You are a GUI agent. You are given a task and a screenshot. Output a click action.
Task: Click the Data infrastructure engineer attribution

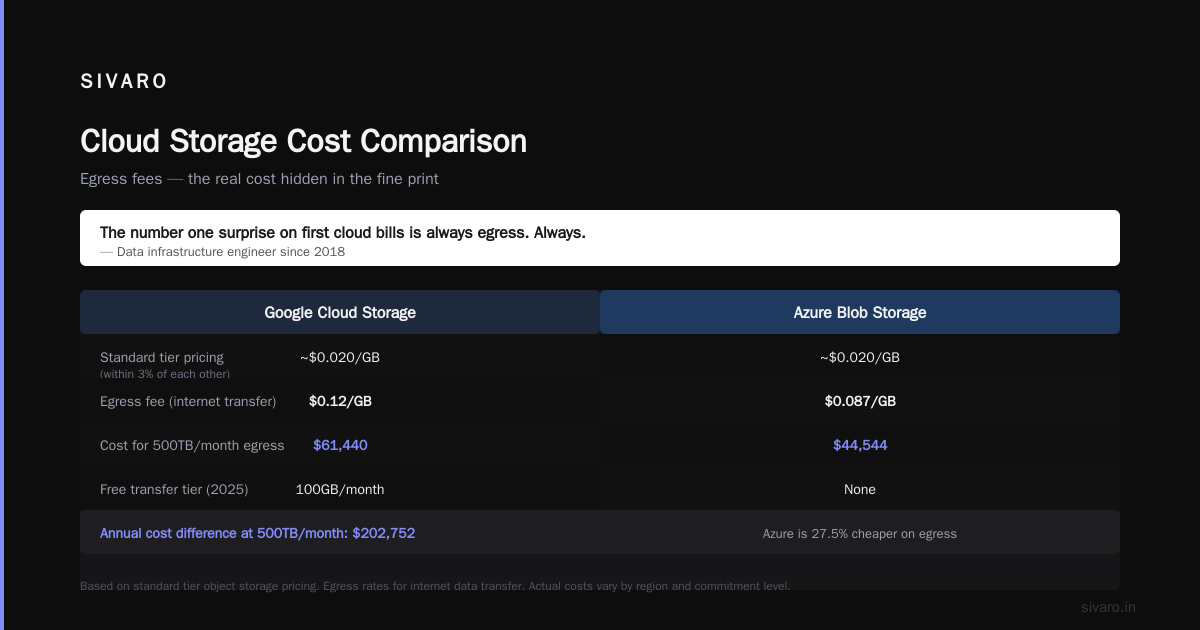pos(222,252)
